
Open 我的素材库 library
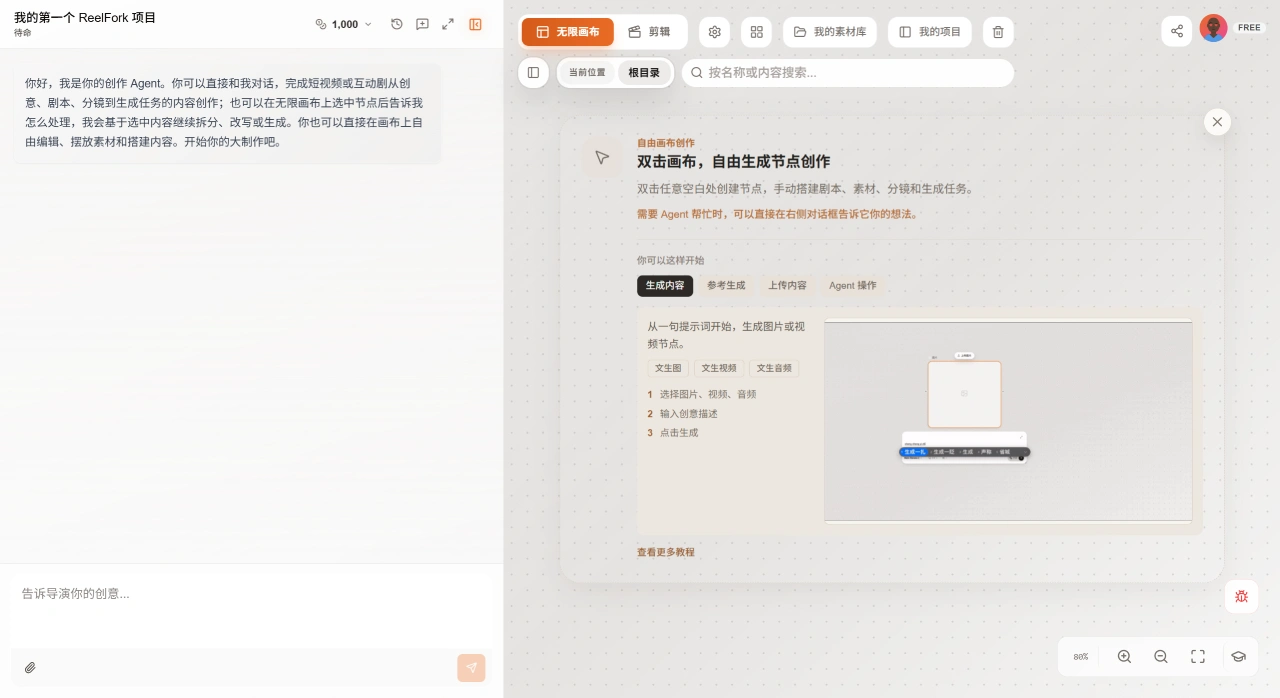click(x=830, y=32)
